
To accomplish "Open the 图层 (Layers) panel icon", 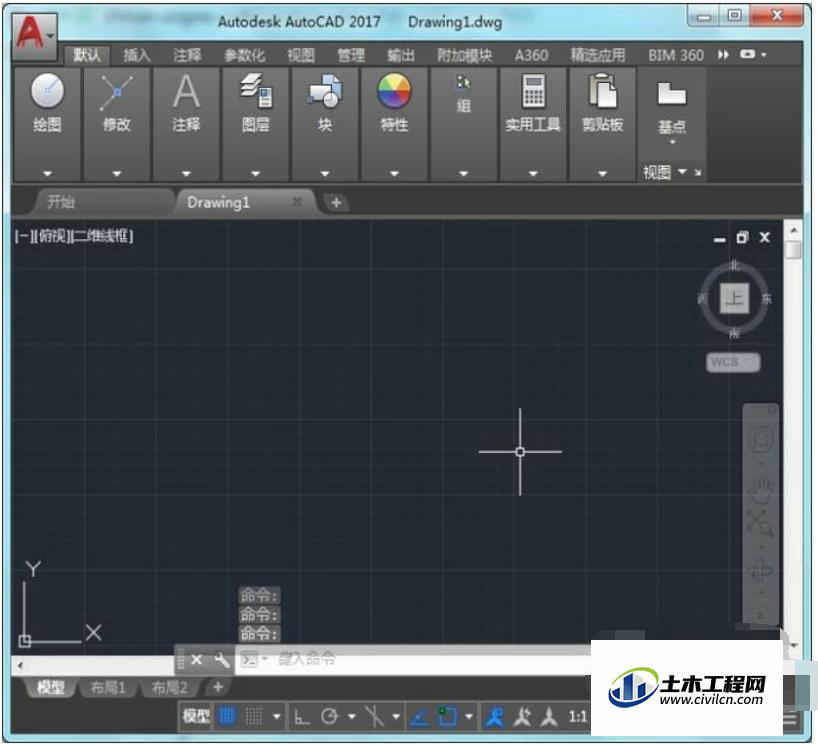I will tap(256, 90).
